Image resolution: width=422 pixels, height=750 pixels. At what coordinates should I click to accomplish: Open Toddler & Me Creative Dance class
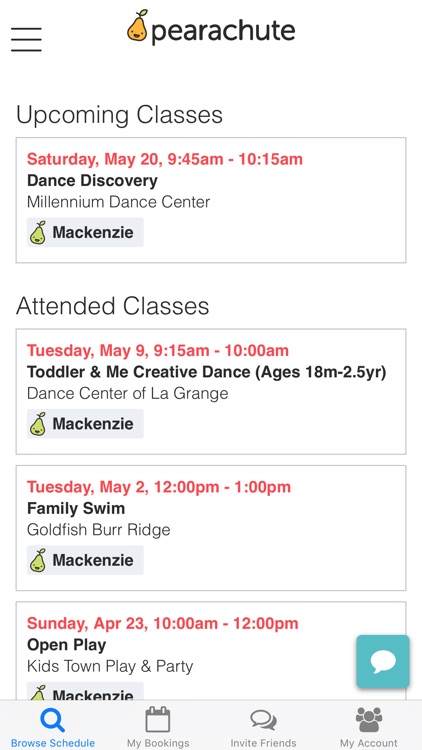207,372
